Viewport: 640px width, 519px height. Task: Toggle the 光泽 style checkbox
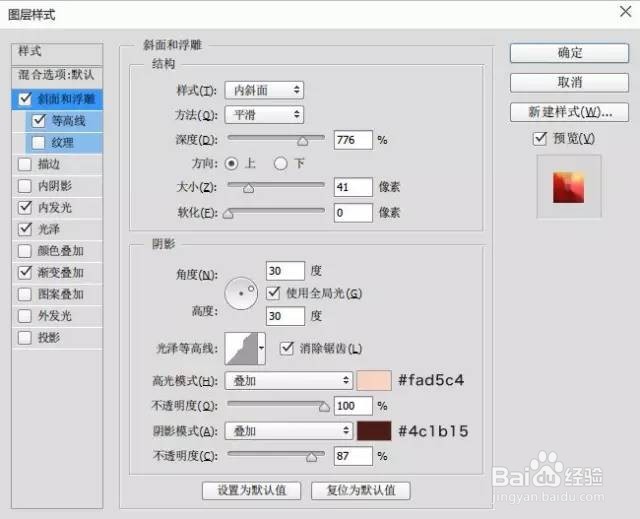pos(25,229)
